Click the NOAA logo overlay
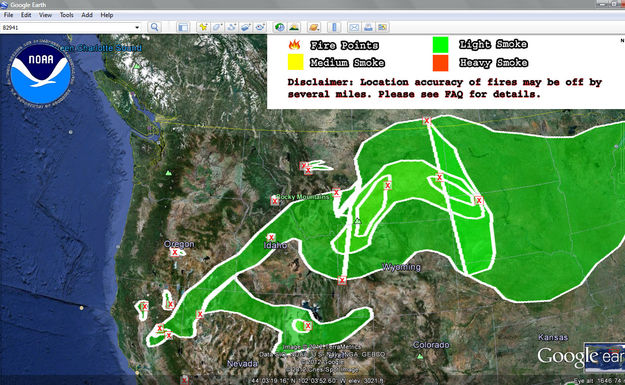 point(40,74)
